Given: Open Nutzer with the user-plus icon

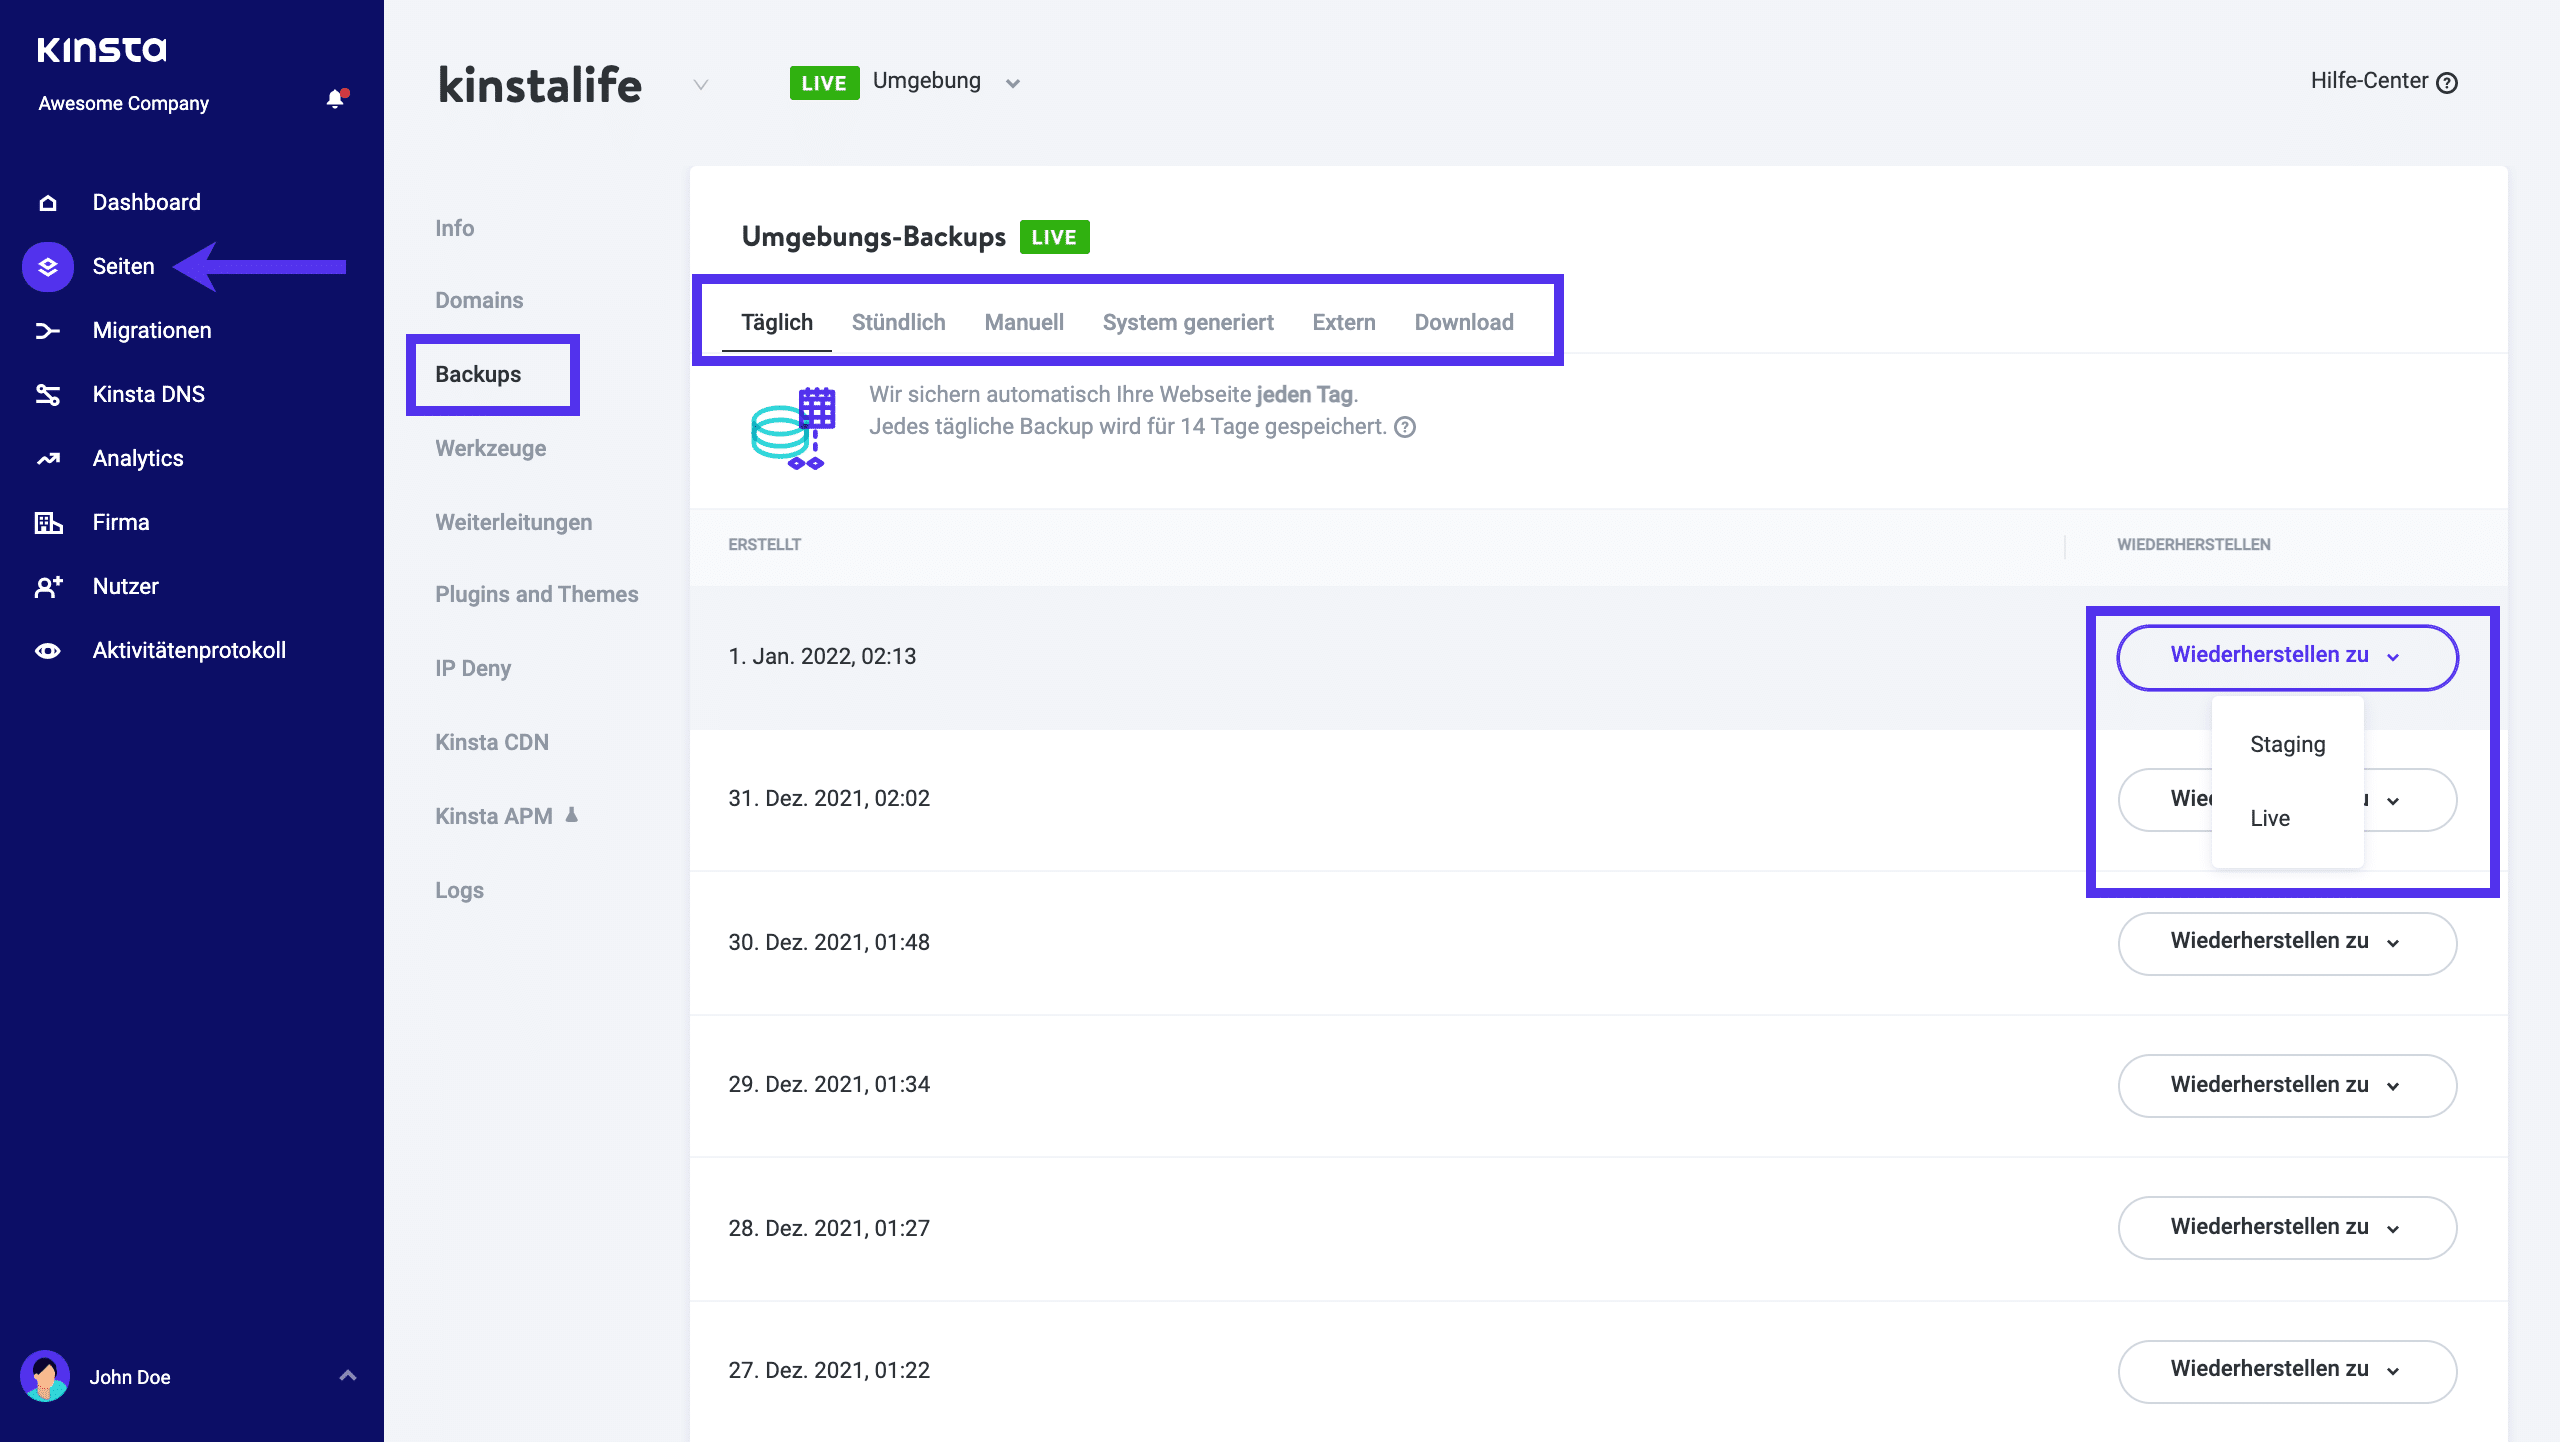Looking at the screenshot, I should pyautogui.click(x=47, y=585).
